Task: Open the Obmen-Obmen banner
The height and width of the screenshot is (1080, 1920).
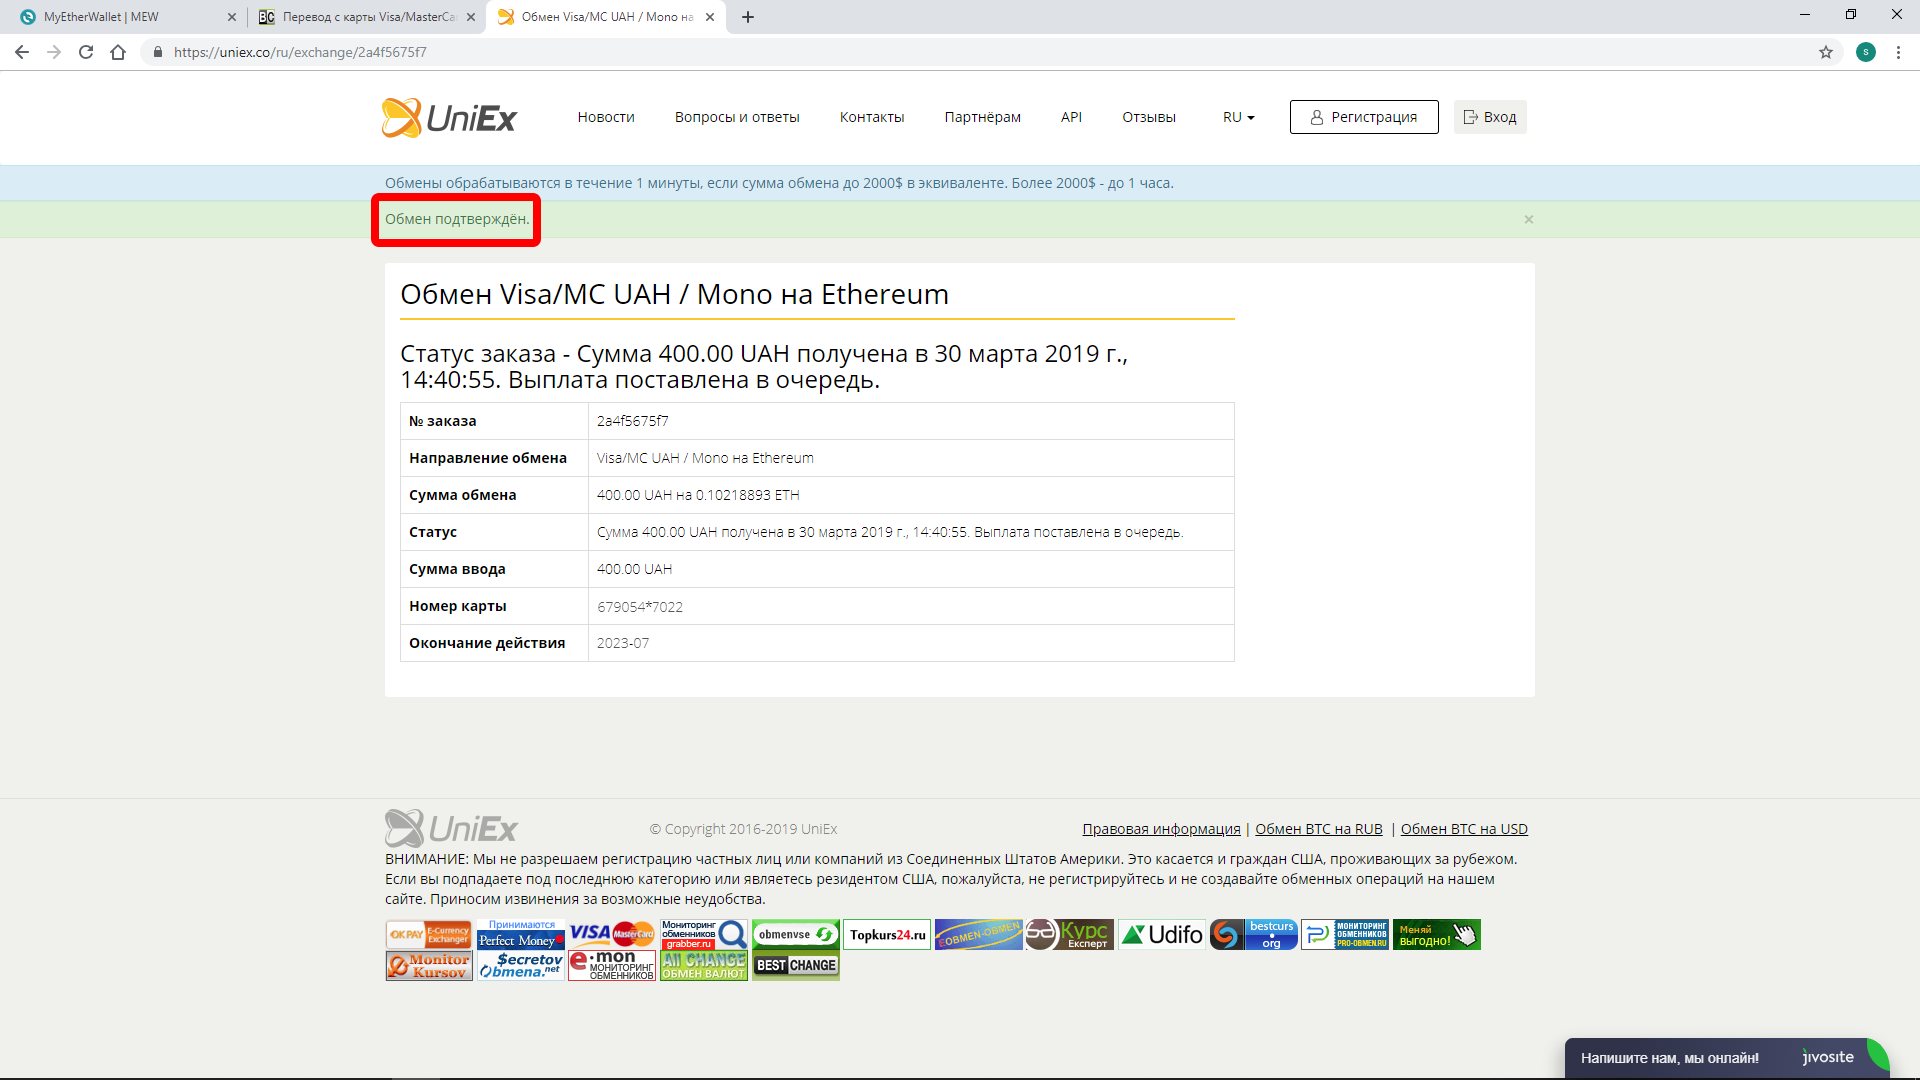Action: coord(979,935)
